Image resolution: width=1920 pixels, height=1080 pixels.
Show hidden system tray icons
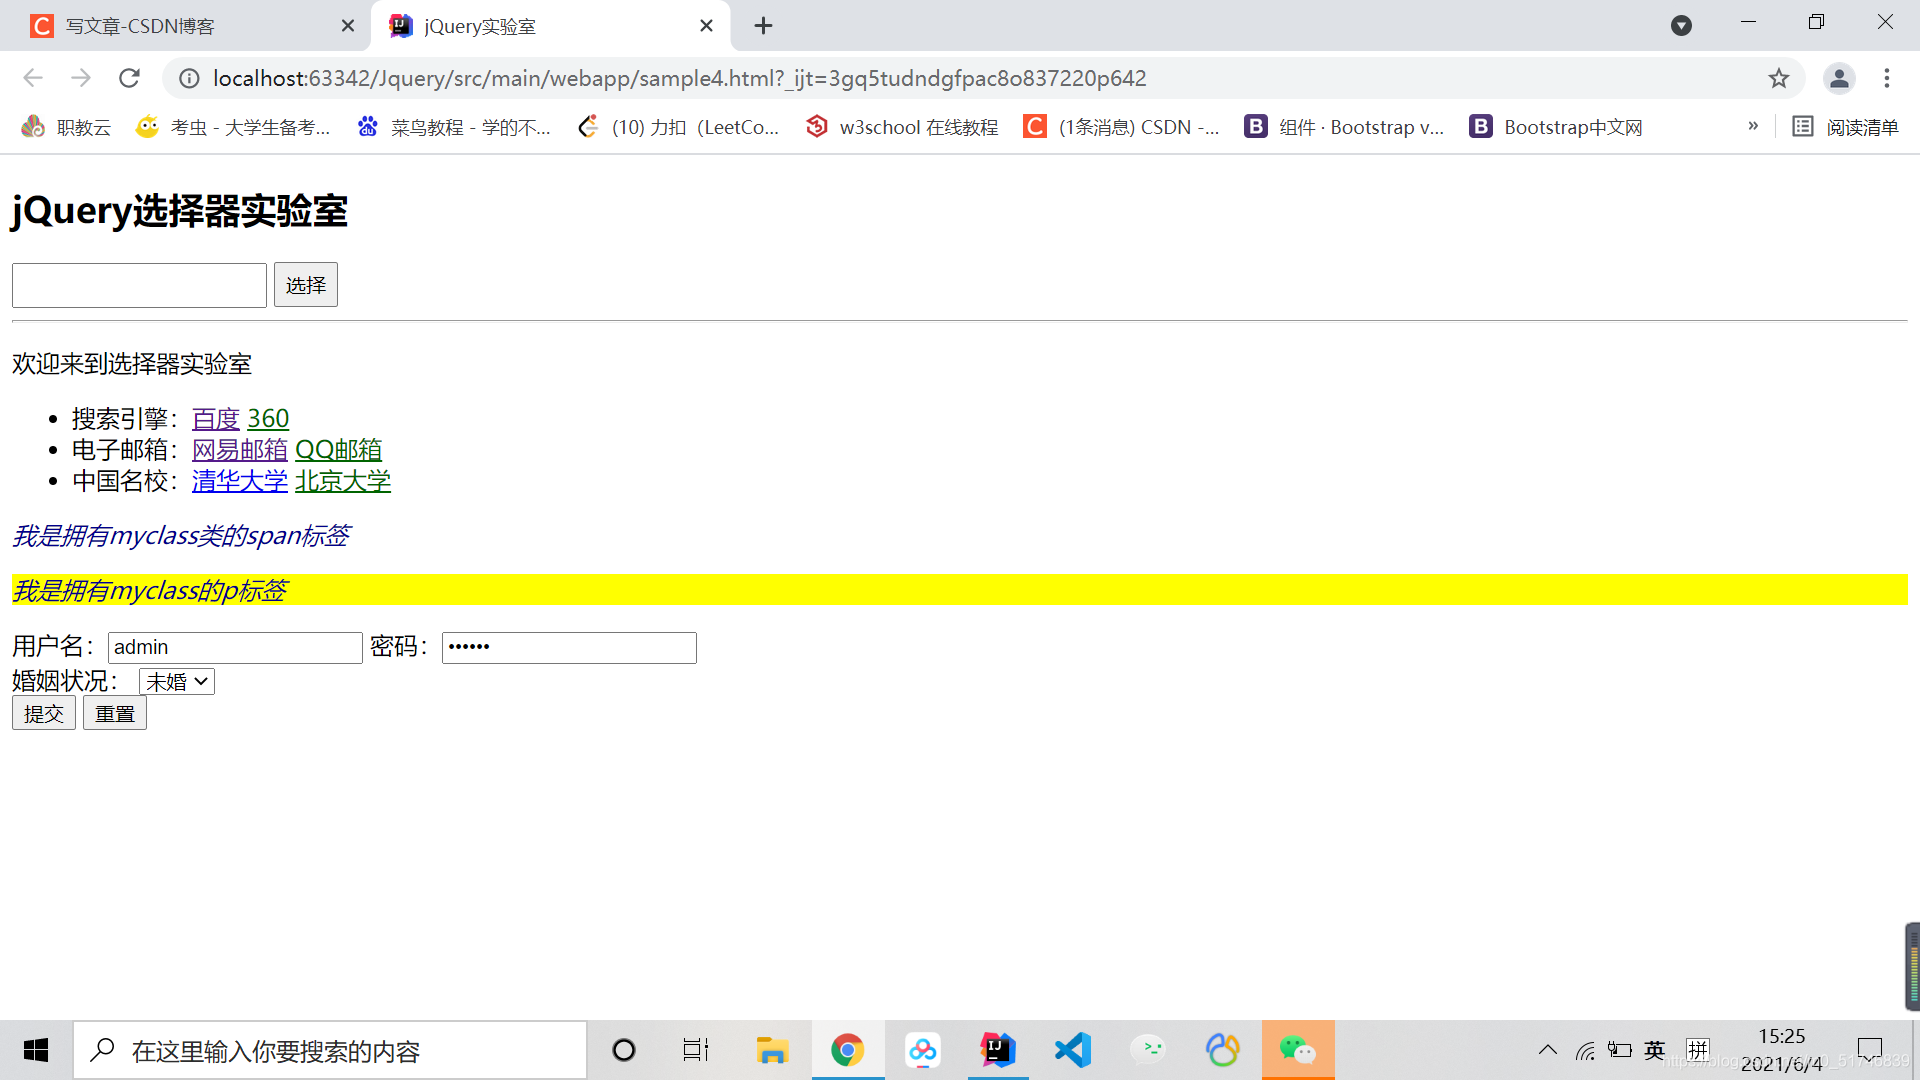click(1547, 1050)
